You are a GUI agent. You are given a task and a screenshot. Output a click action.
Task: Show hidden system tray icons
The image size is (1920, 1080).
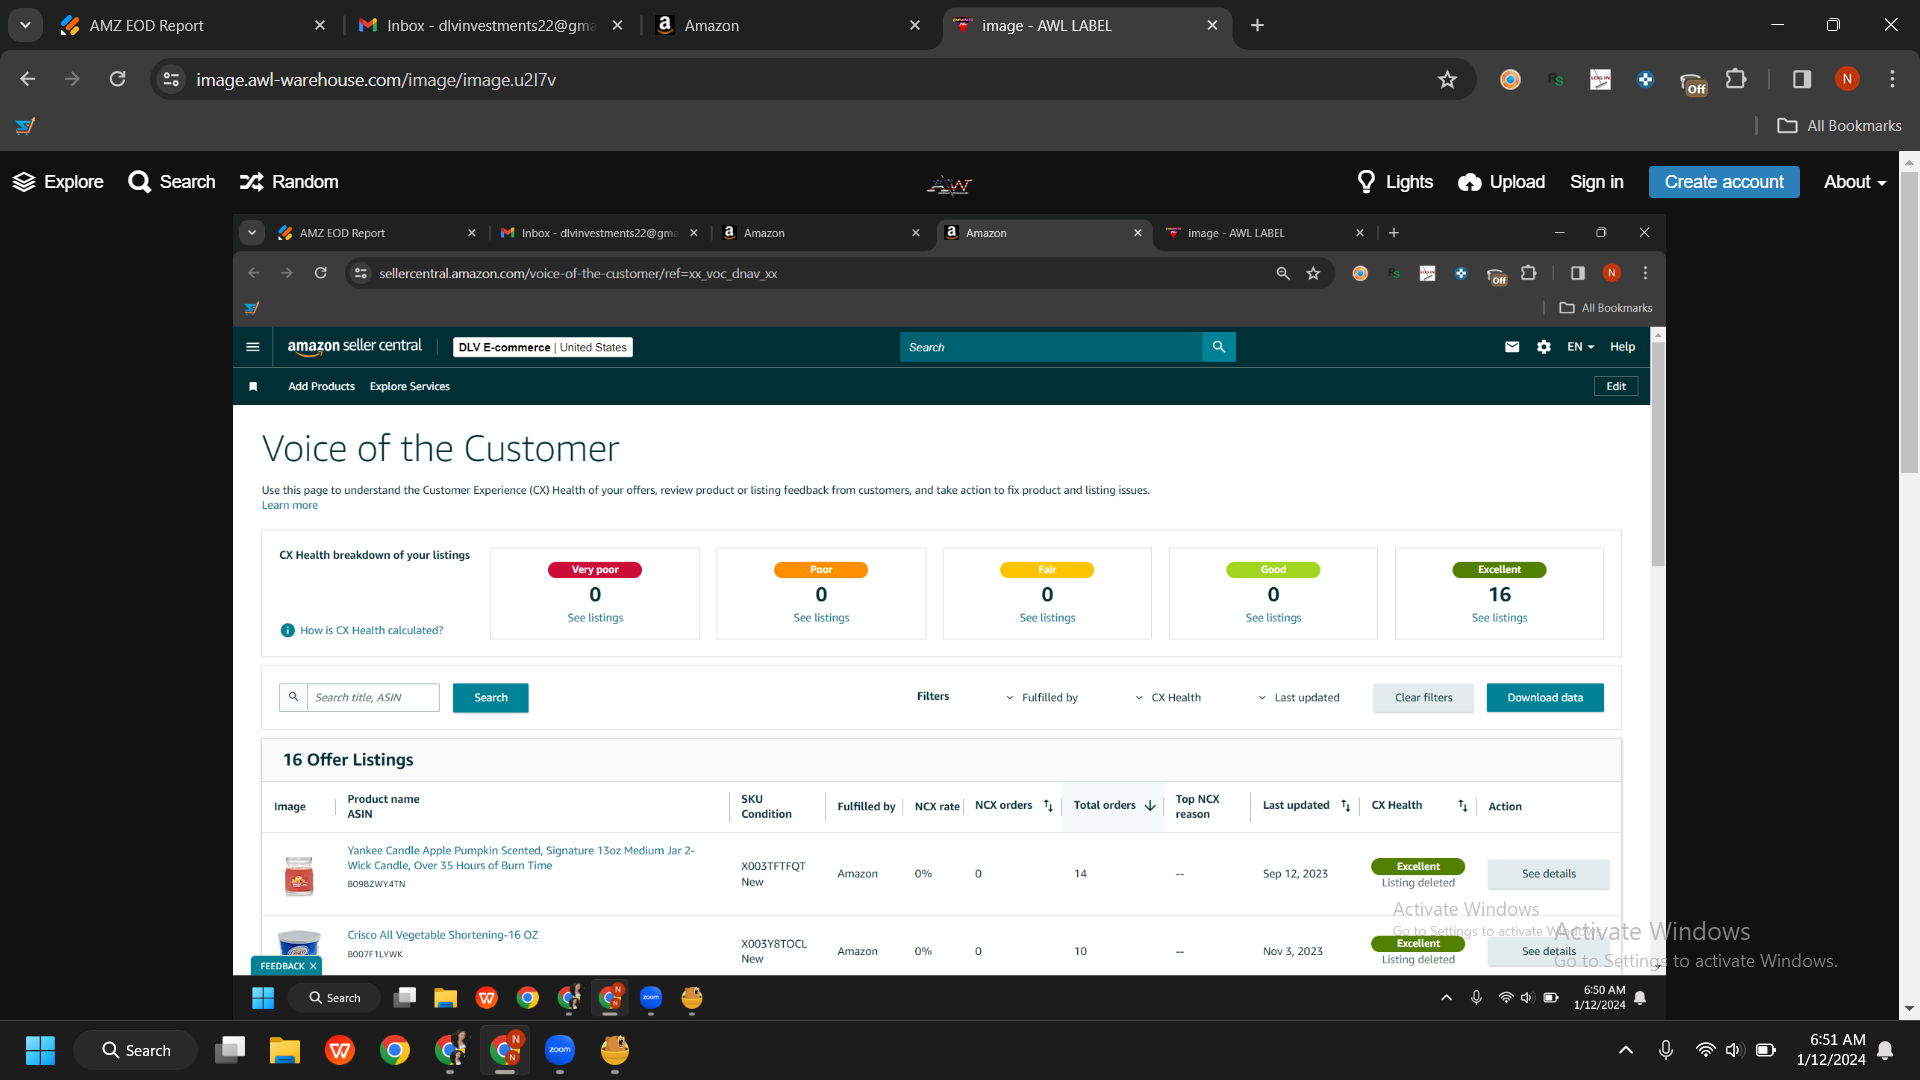[1626, 1050]
